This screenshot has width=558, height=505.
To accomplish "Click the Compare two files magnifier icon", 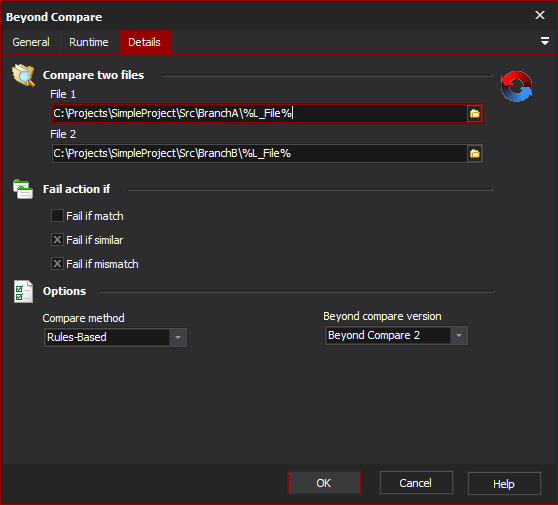I will click(x=23, y=75).
